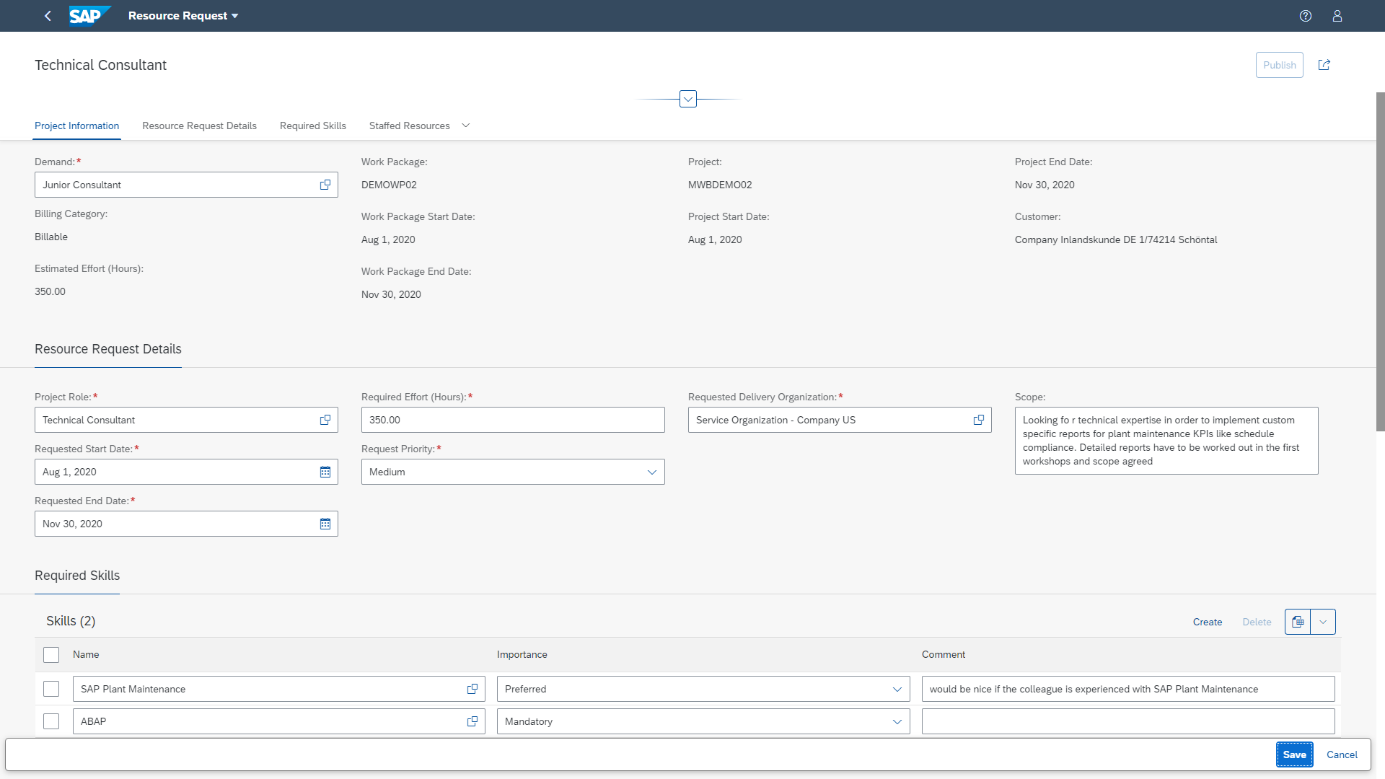
Task: Check the SAP Plant Maintenance row checkbox
Action: click(x=51, y=689)
